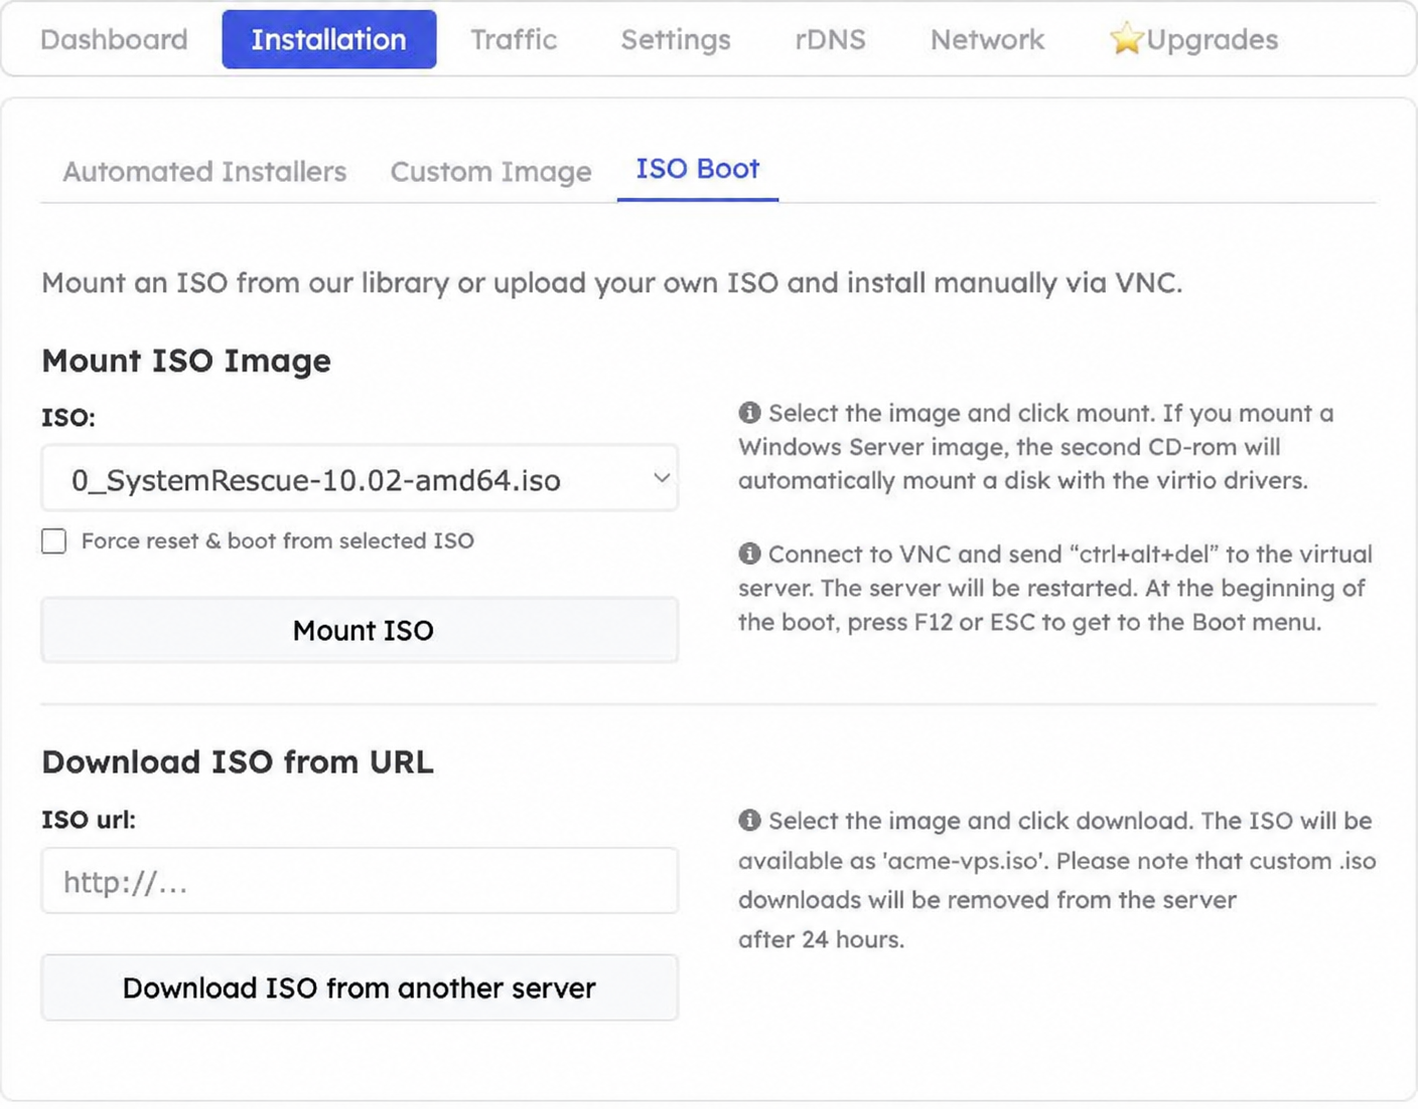Viewport: 1418px width, 1109px height.
Task: Select the ISO Boot sub-tab
Action: click(x=698, y=169)
